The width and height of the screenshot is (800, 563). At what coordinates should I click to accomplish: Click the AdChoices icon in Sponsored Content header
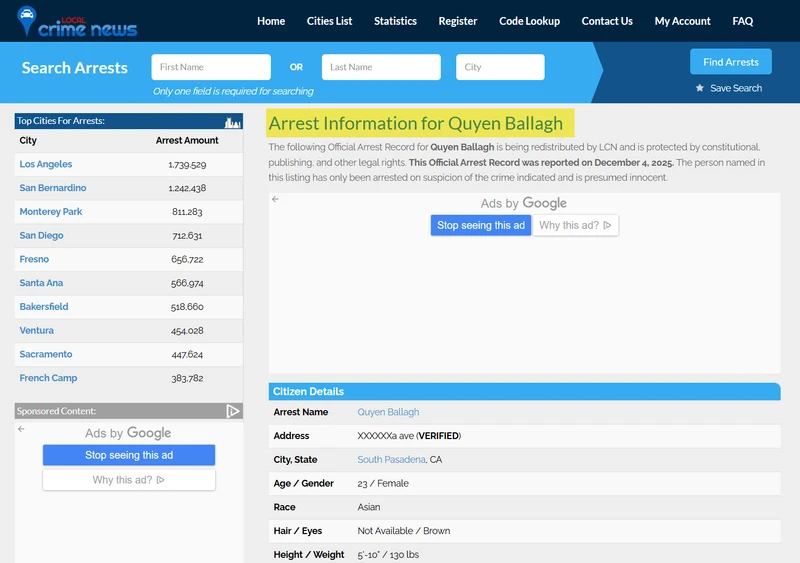pyautogui.click(x=233, y=411)
